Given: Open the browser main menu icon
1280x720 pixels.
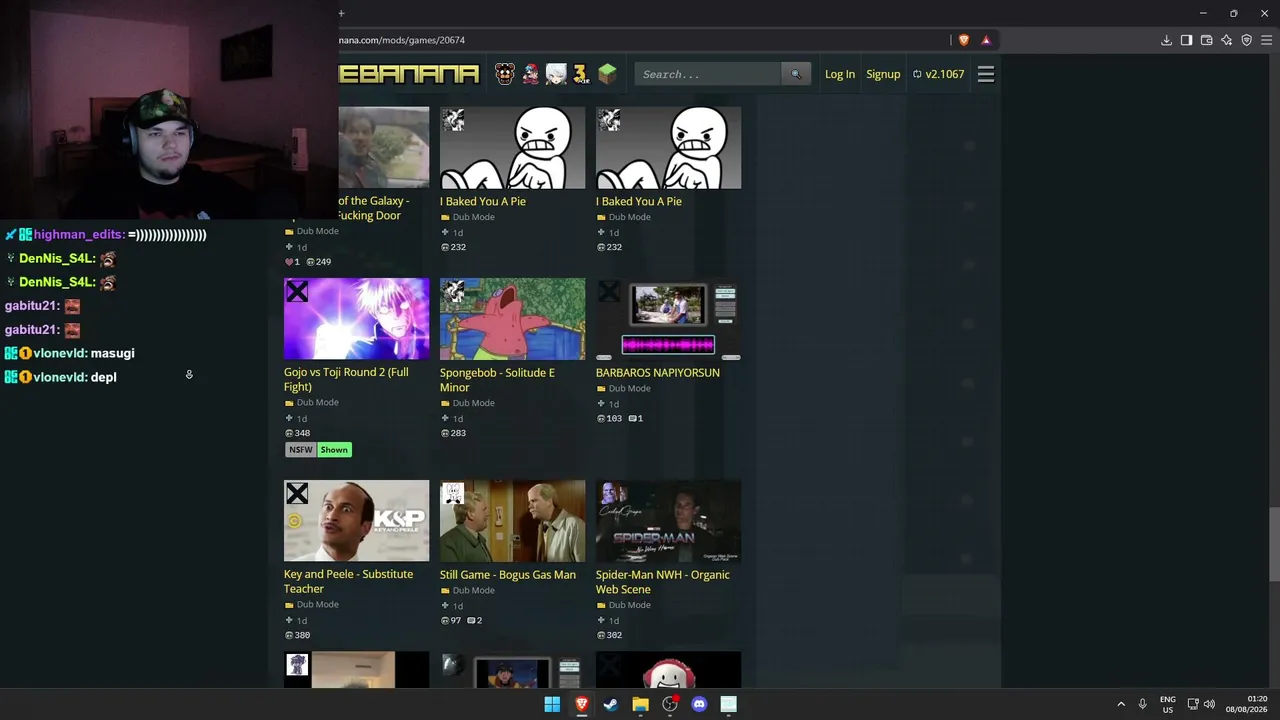Looking at the screenshot, I should pos(1266,40).
